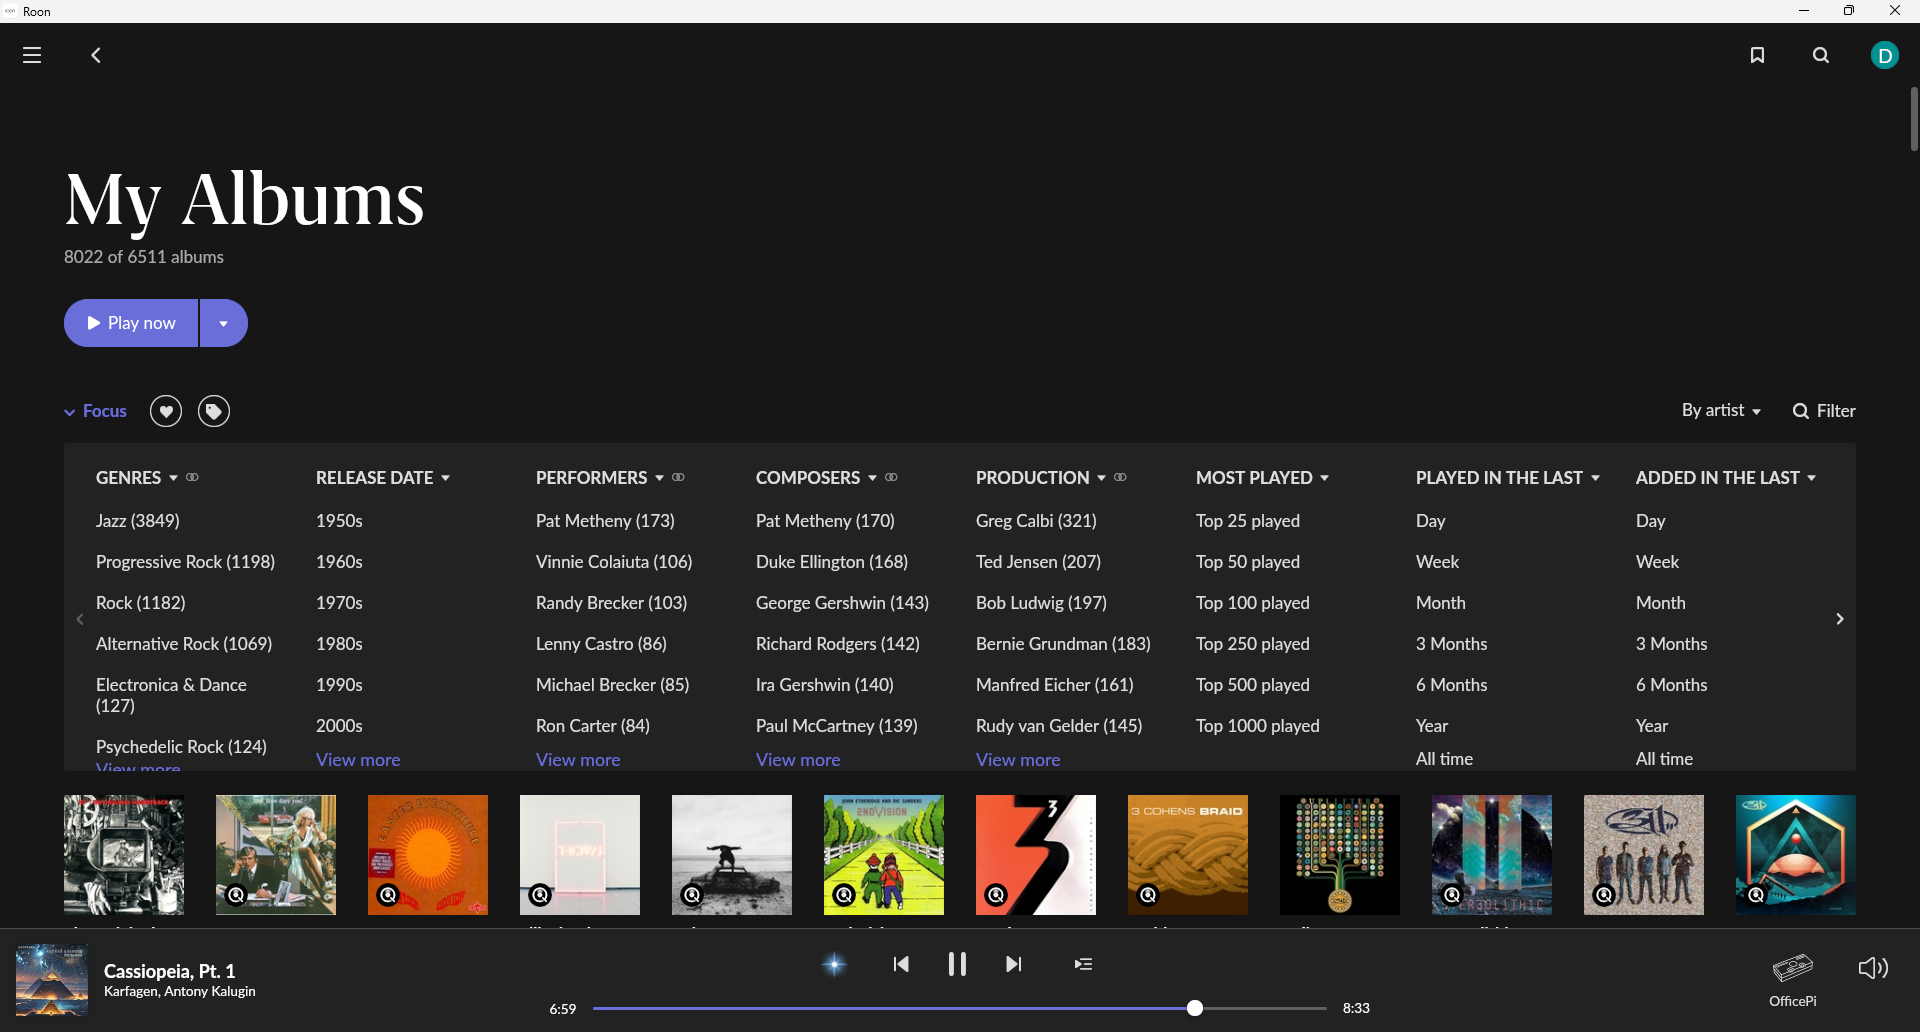The image size is (1920, 1032).
Task: Choose Week under Added in the last
Action: click(x=1657, y=562)
